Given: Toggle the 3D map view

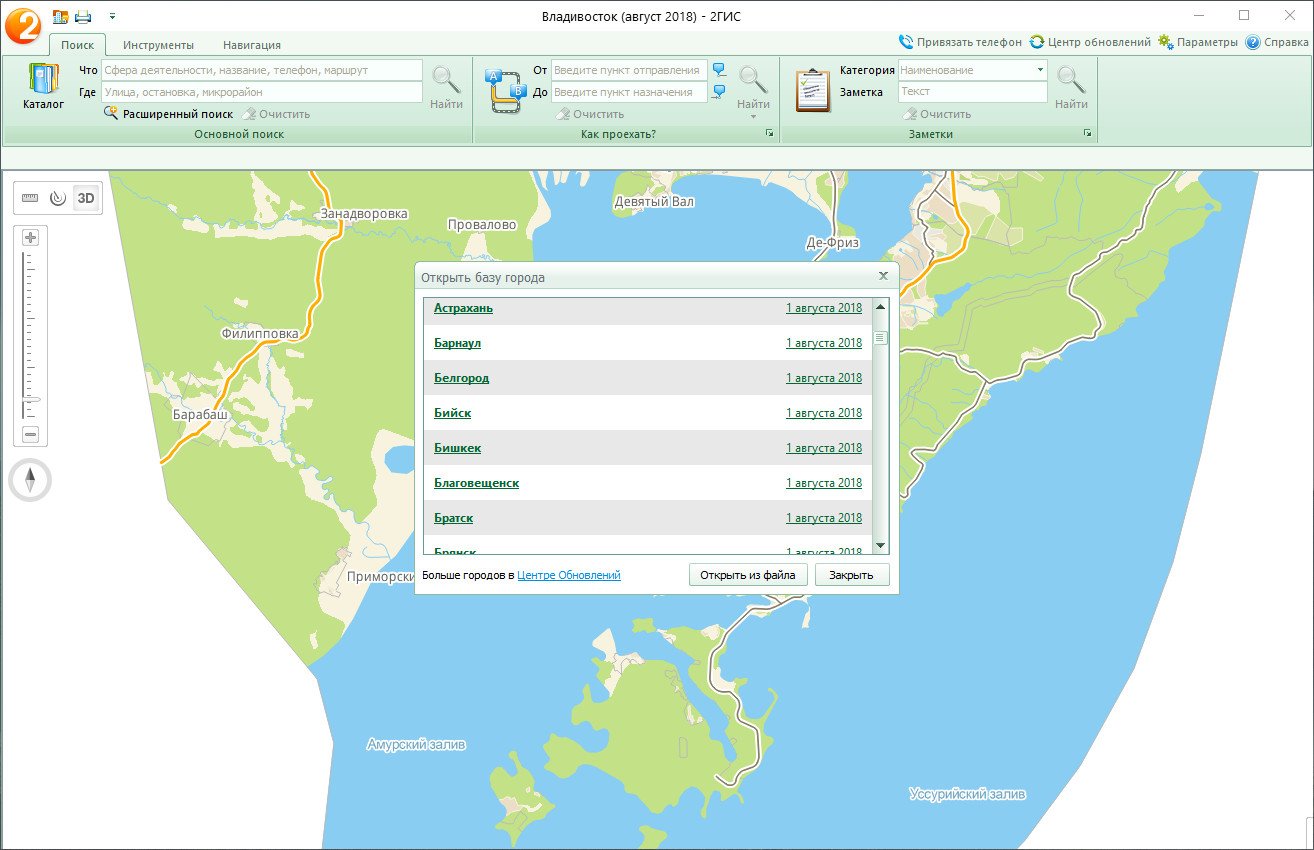Looking at the screenshot, I should [86, 198].
